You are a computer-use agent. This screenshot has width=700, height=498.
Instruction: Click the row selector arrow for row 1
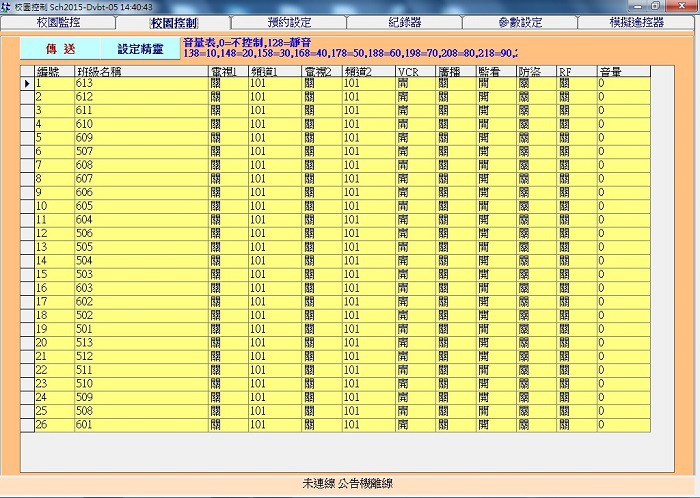[x=27, y=84]
